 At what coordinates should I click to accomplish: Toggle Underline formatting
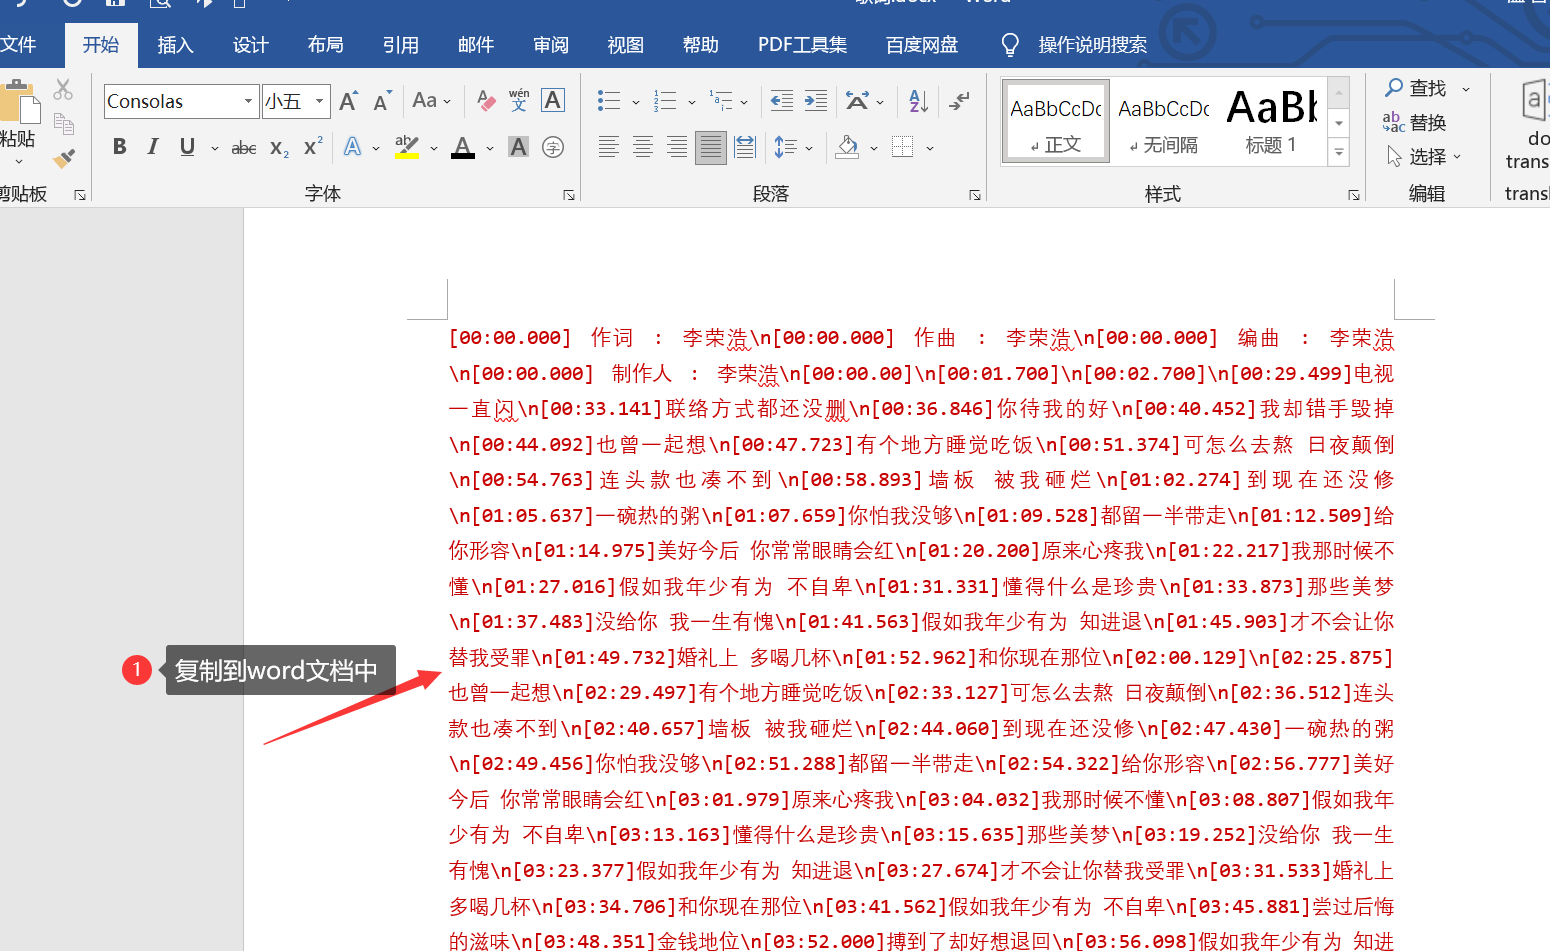(x=187, y=147)
